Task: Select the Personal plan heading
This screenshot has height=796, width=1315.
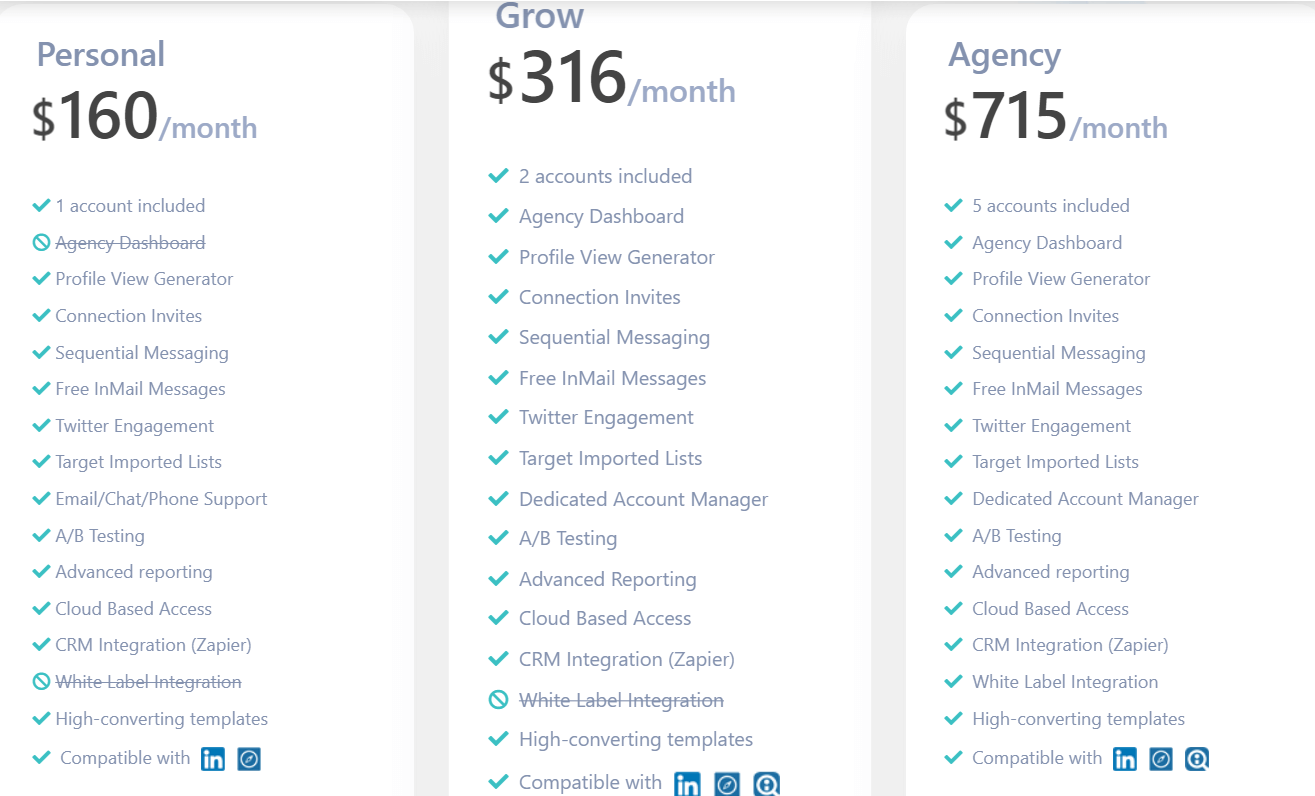Action: (x=101, y=54)
